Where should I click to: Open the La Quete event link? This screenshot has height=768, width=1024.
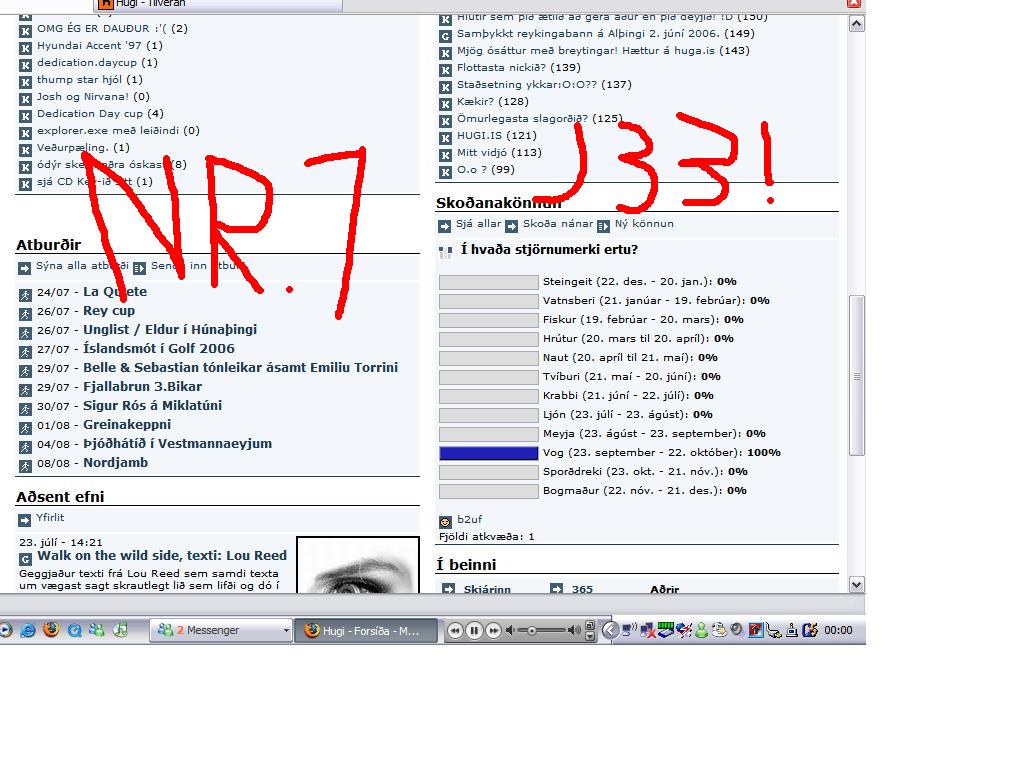pos(115,291)
